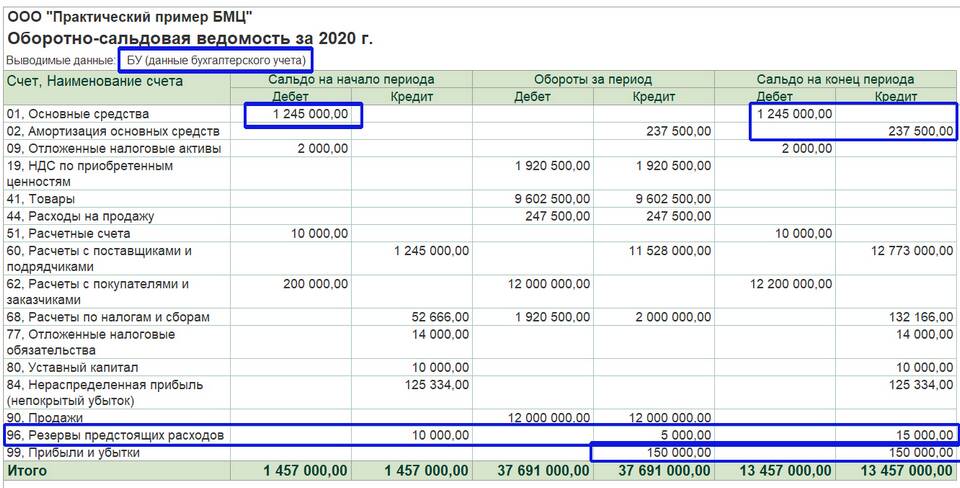Select the row '41, Товары'
Viewport: 960px width, 488px height.
click(x=481, y=199)
